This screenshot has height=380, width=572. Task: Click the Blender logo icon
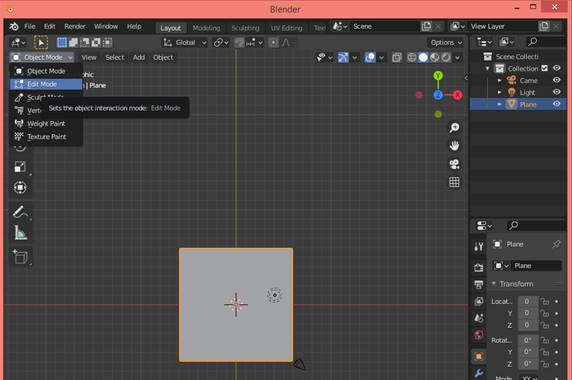click(14, 27)
